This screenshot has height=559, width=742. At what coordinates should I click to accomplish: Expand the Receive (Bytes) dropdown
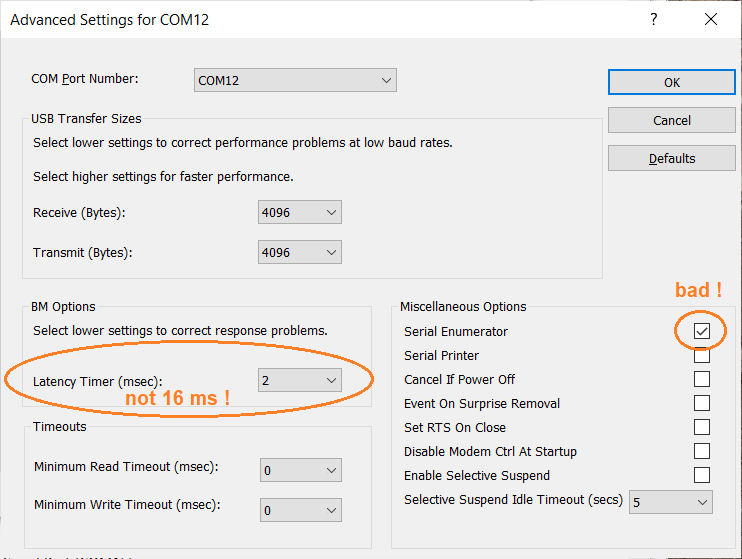click(x=300, y=212)
